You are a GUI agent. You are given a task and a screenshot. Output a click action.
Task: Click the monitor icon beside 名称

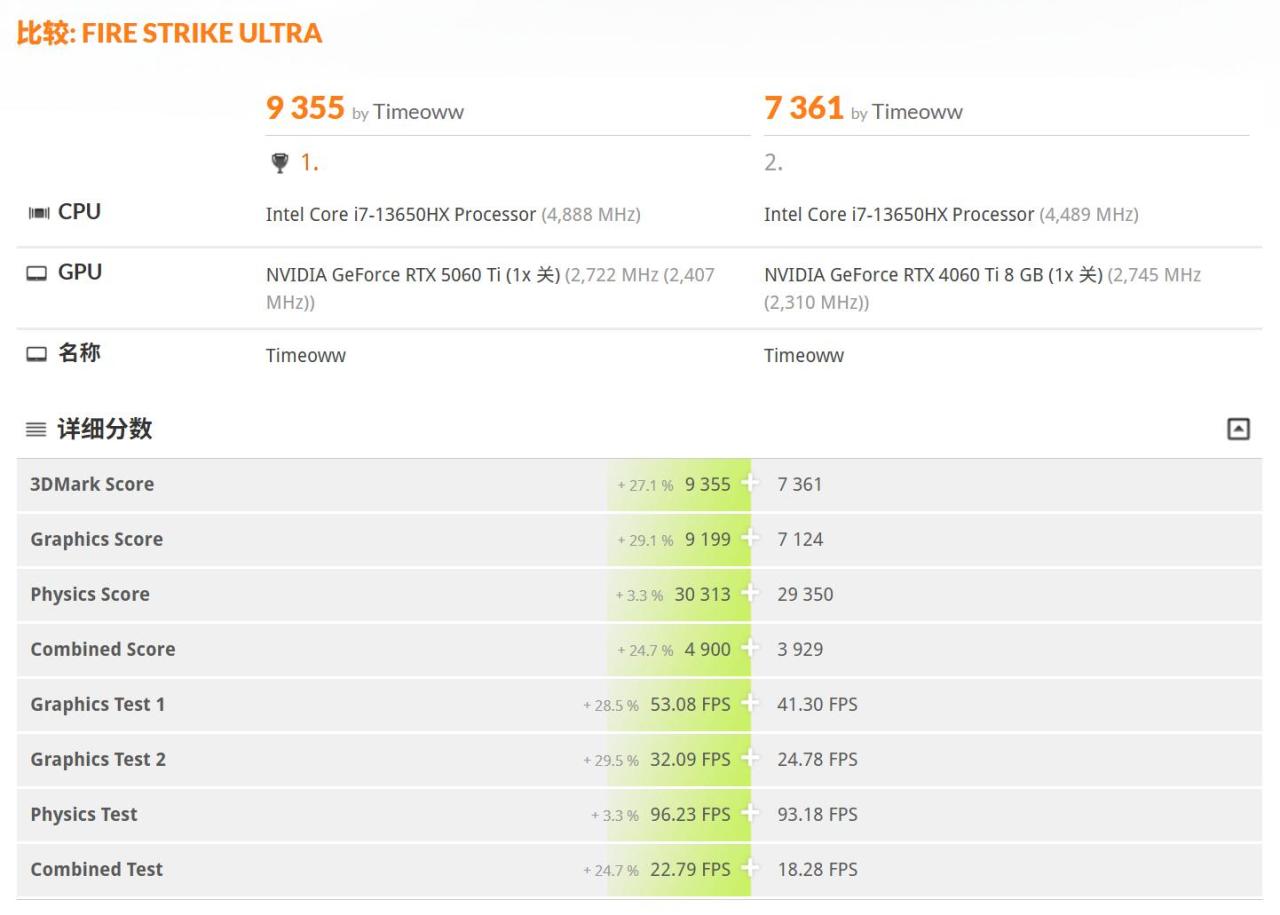coord(37,354)
